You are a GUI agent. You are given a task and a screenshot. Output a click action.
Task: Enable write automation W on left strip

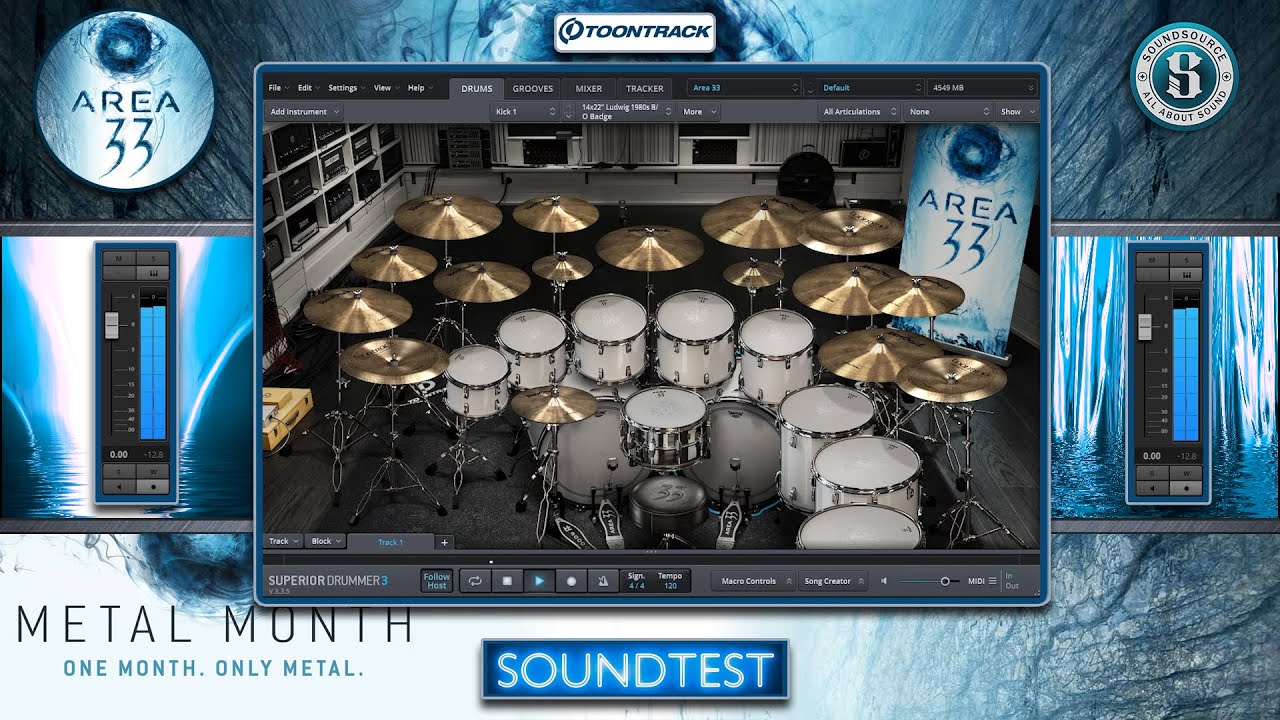[x=153, y=471]
